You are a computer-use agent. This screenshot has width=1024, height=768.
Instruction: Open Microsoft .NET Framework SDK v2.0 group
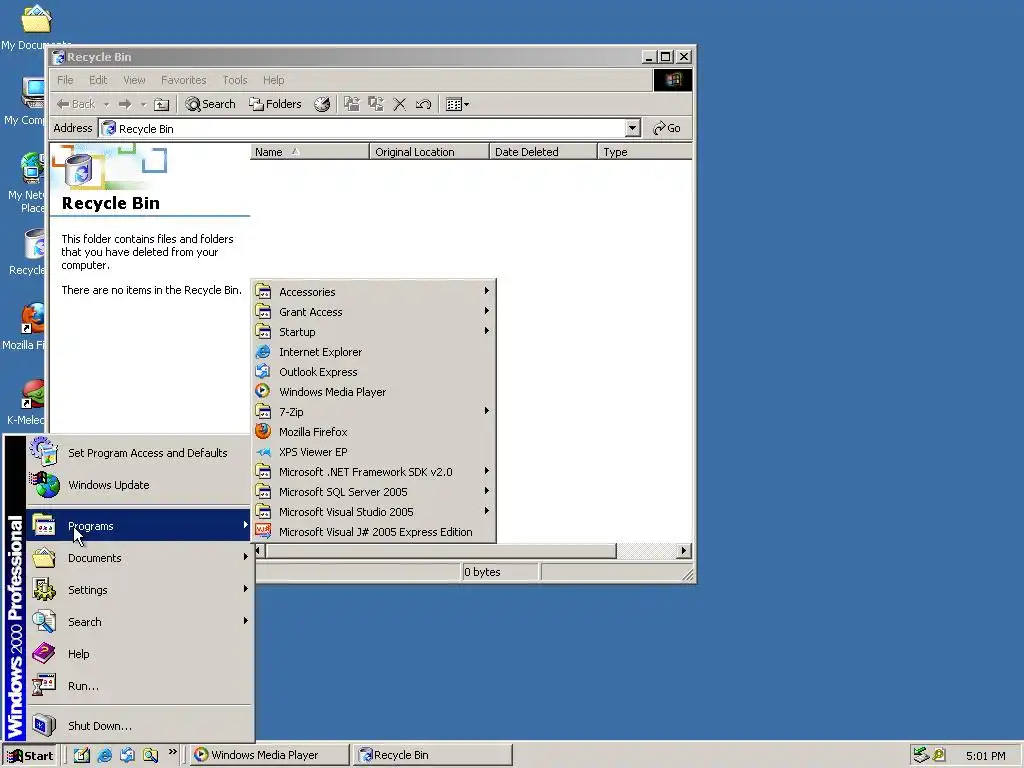tap(374, 472)
